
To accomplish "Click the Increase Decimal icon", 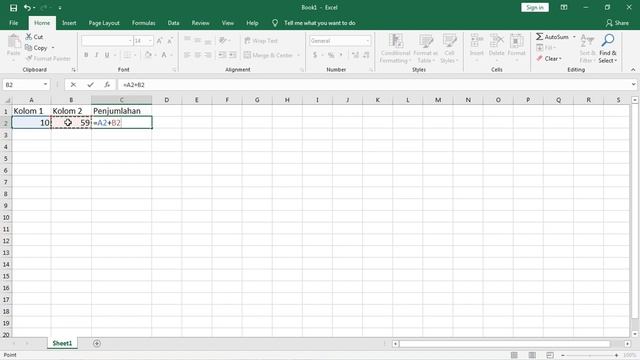I will click(356, 55).
